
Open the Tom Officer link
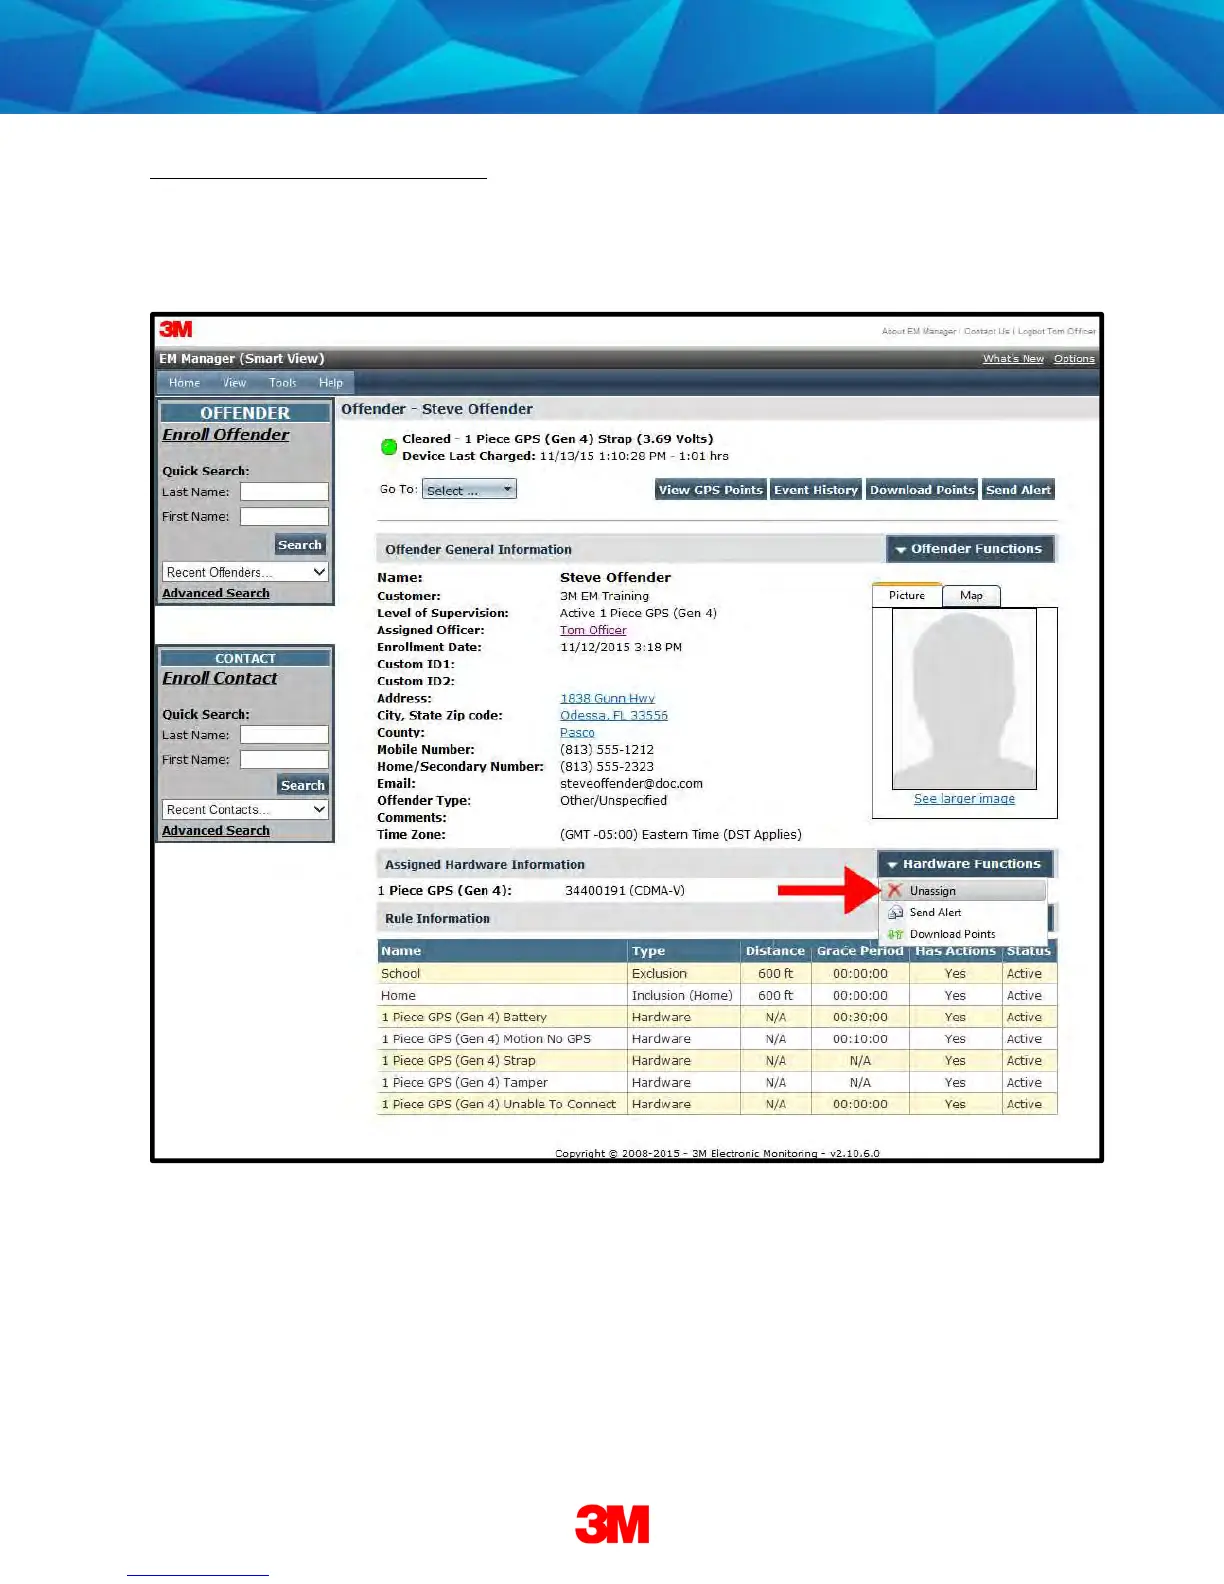coord(593,630)
